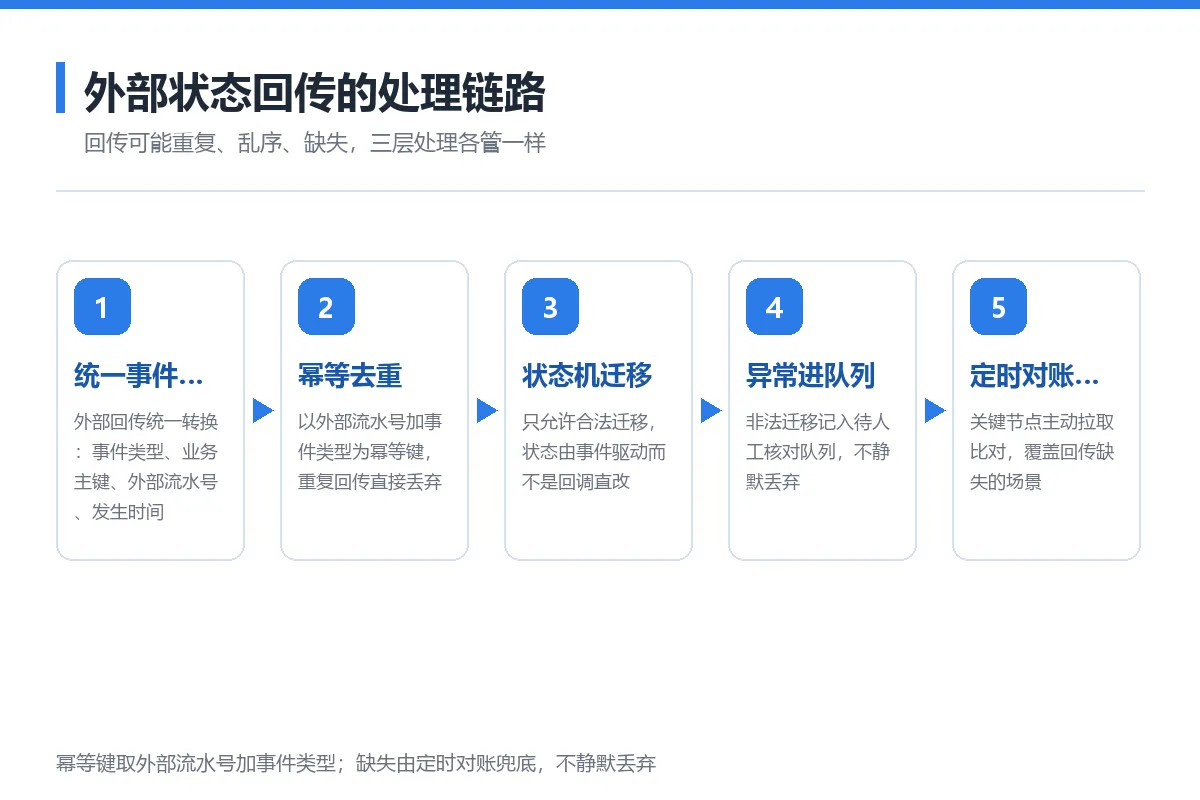Select the description starting 只允许合法迁移
Screen dimensions: 1200x800
[594, 452]
